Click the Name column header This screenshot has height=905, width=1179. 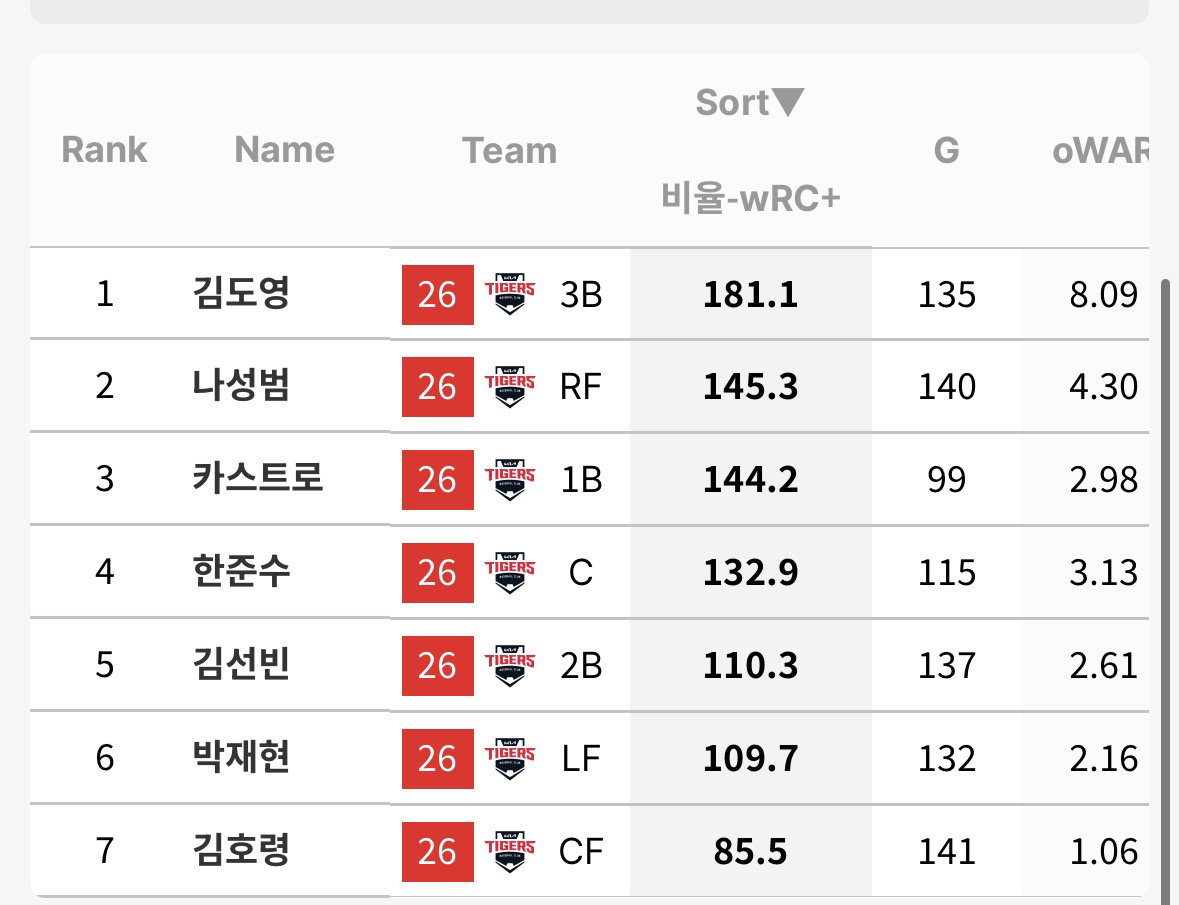[285, 150]
